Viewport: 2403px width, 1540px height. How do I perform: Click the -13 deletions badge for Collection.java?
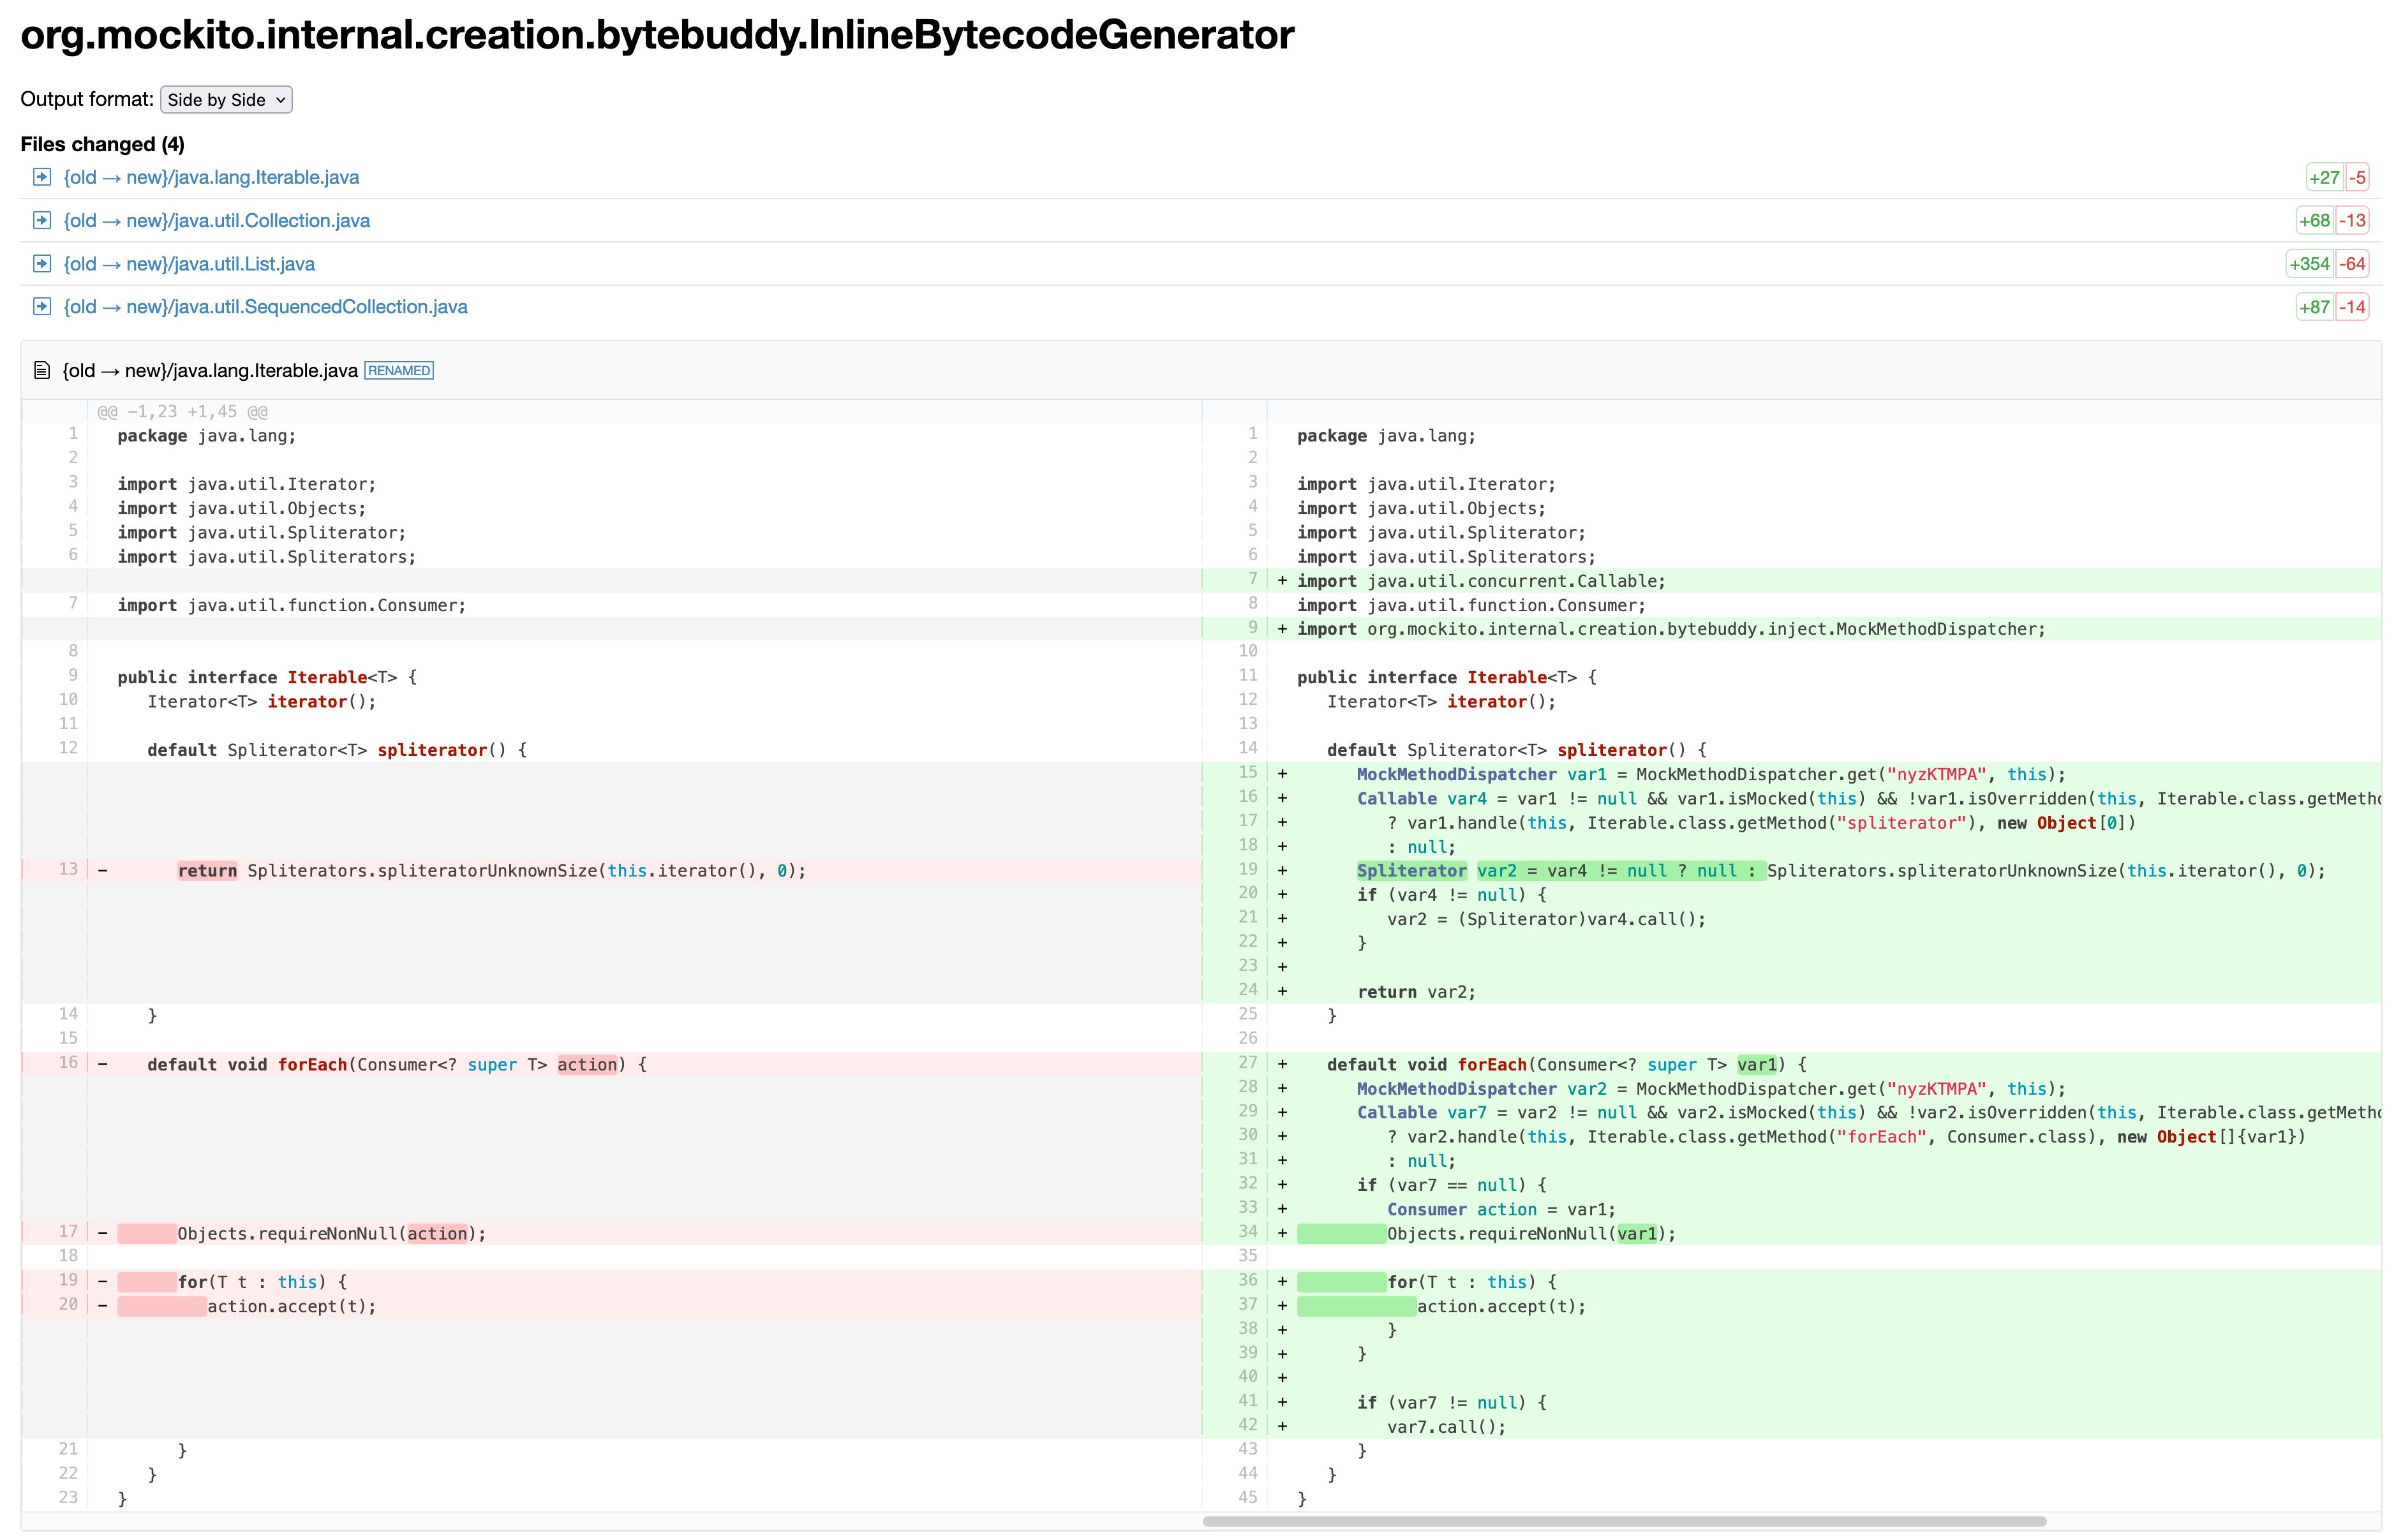click(2353, 221)
